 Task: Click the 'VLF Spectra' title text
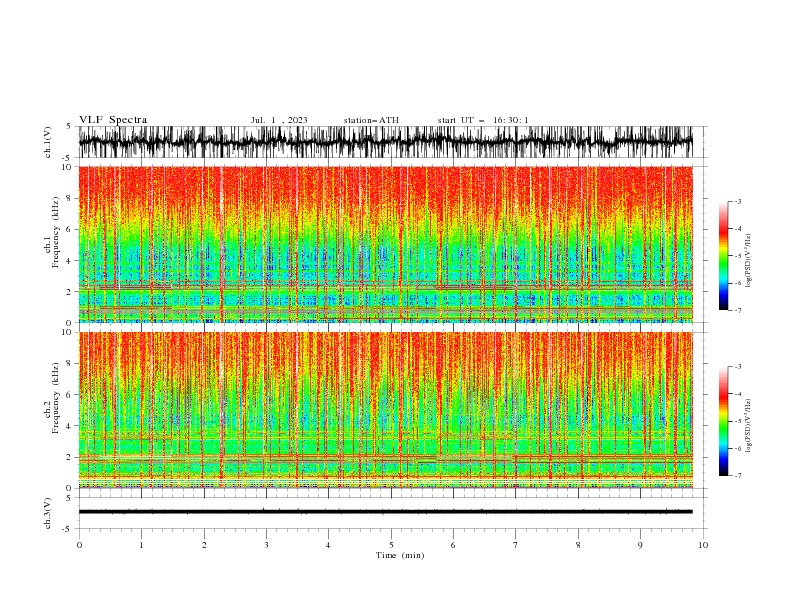[113, 120]
